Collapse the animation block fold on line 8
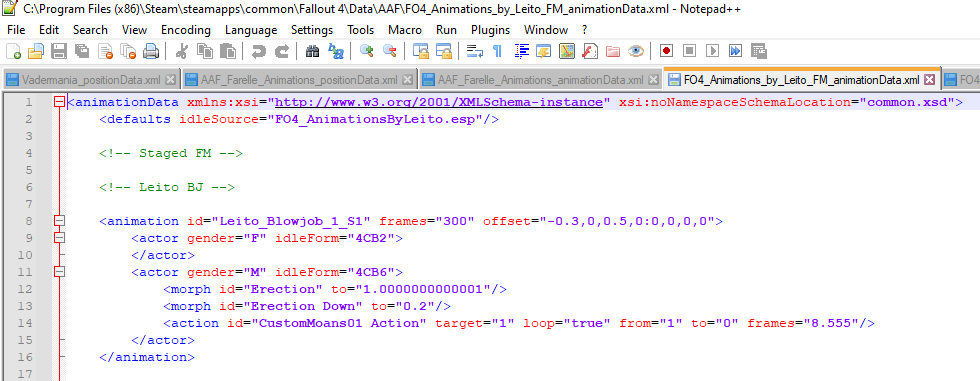The height and width of the screenshot is (381, 980). (x=59, y=220)
